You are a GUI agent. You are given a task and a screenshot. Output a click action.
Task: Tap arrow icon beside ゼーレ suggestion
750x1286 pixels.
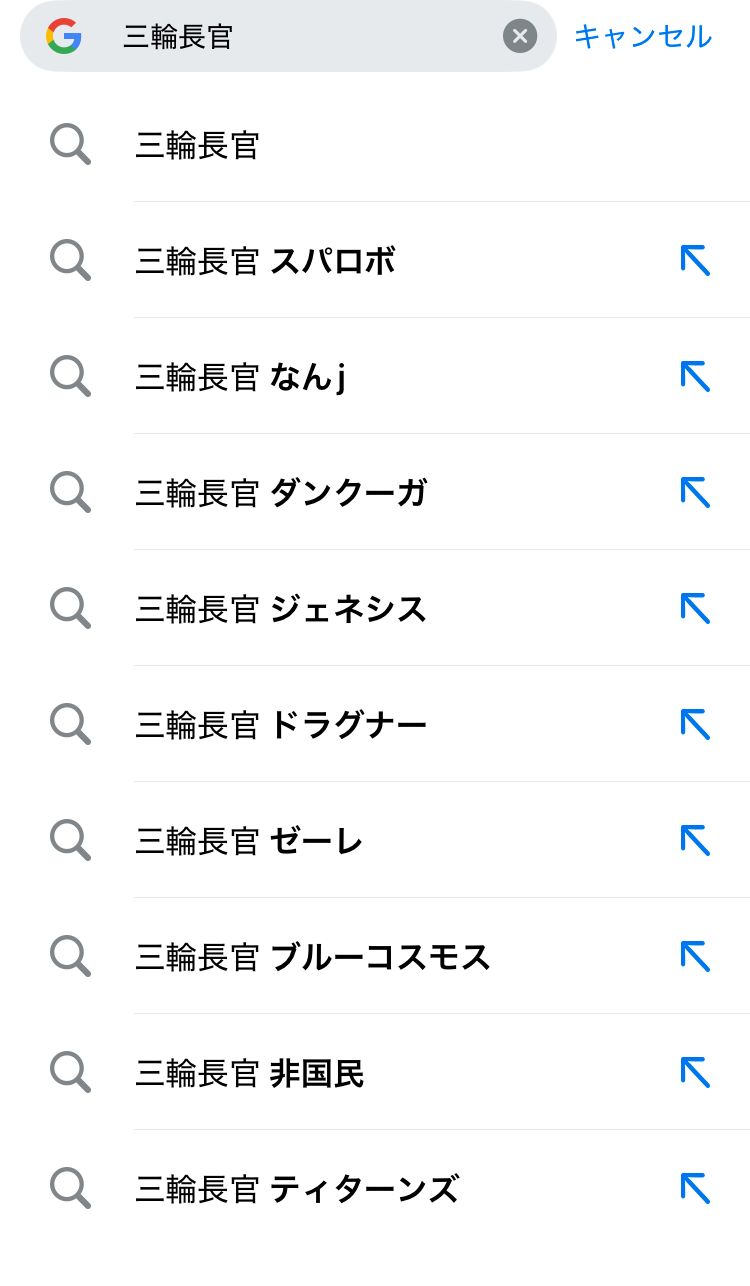click(x=695, y=841)
